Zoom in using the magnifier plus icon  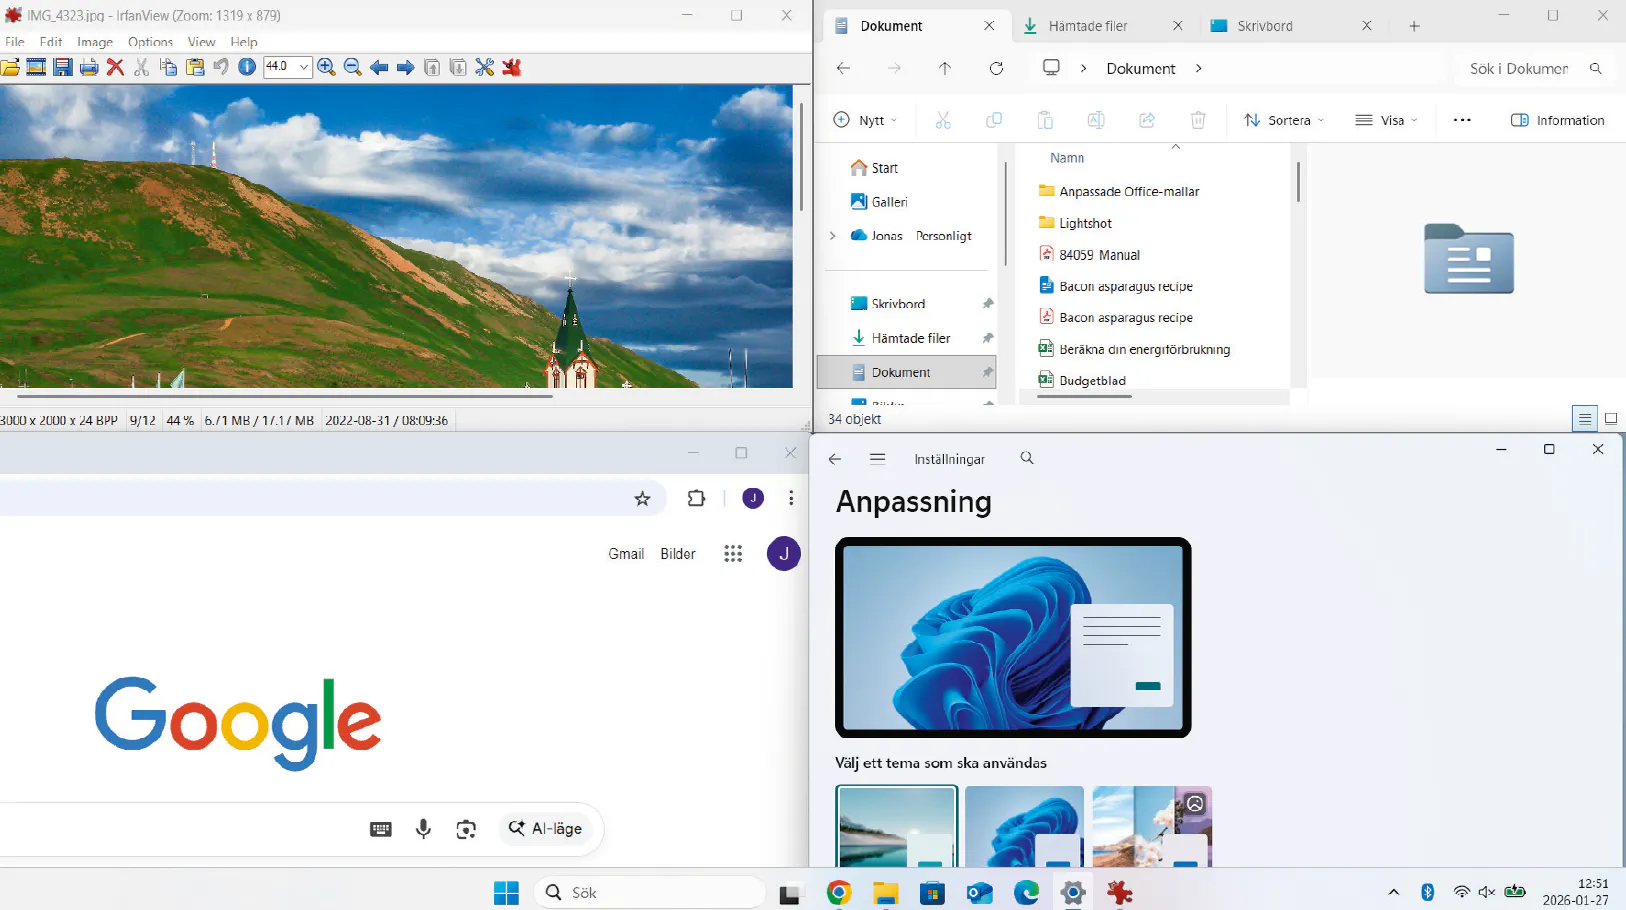point(326,67)
